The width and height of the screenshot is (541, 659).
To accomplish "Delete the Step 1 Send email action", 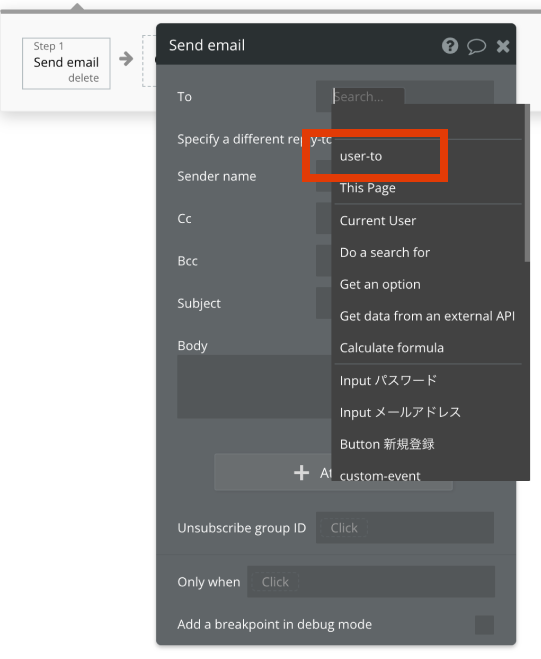I will [x=84, y=78].
